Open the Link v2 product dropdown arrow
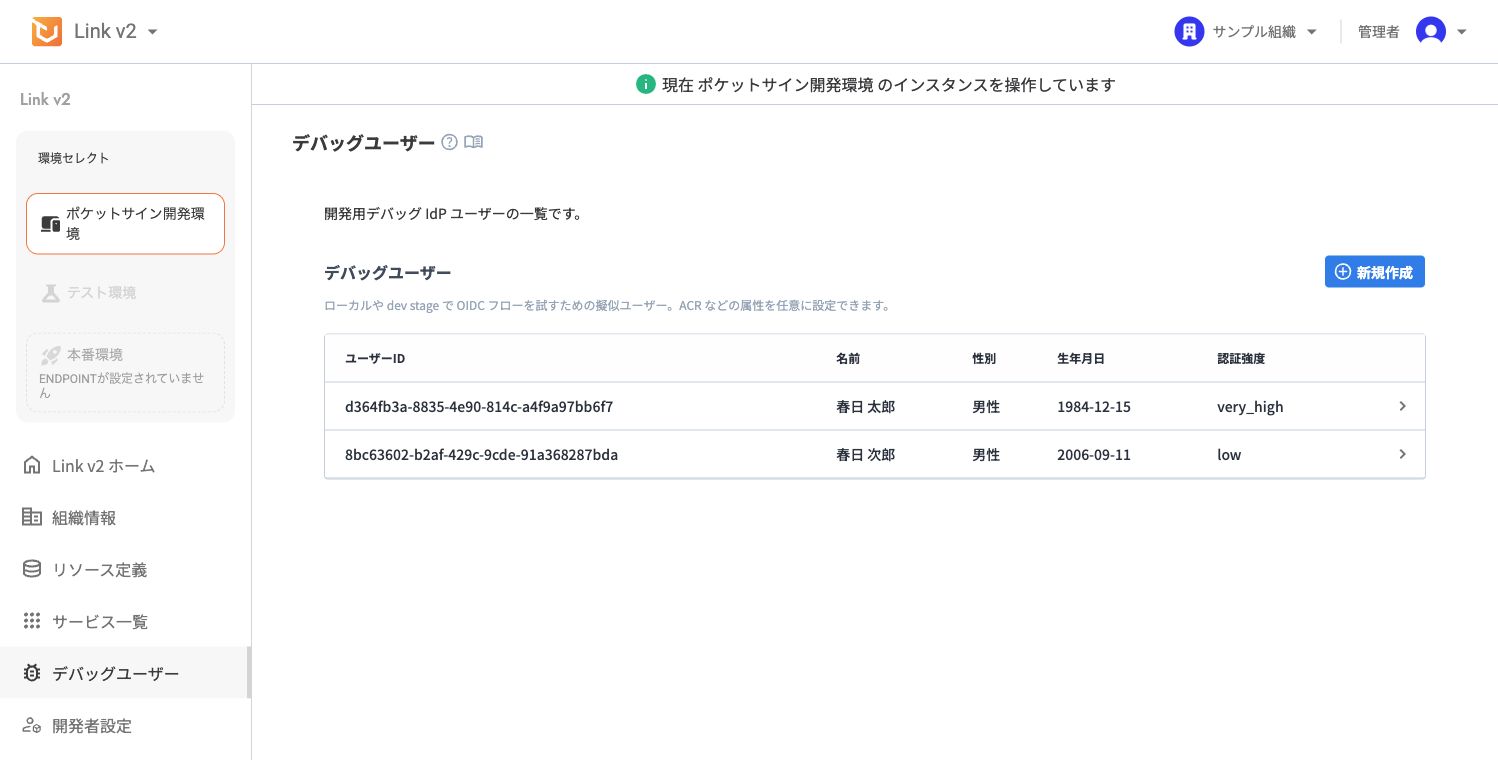Viewport: 1498px width, 760px height. 153,32
